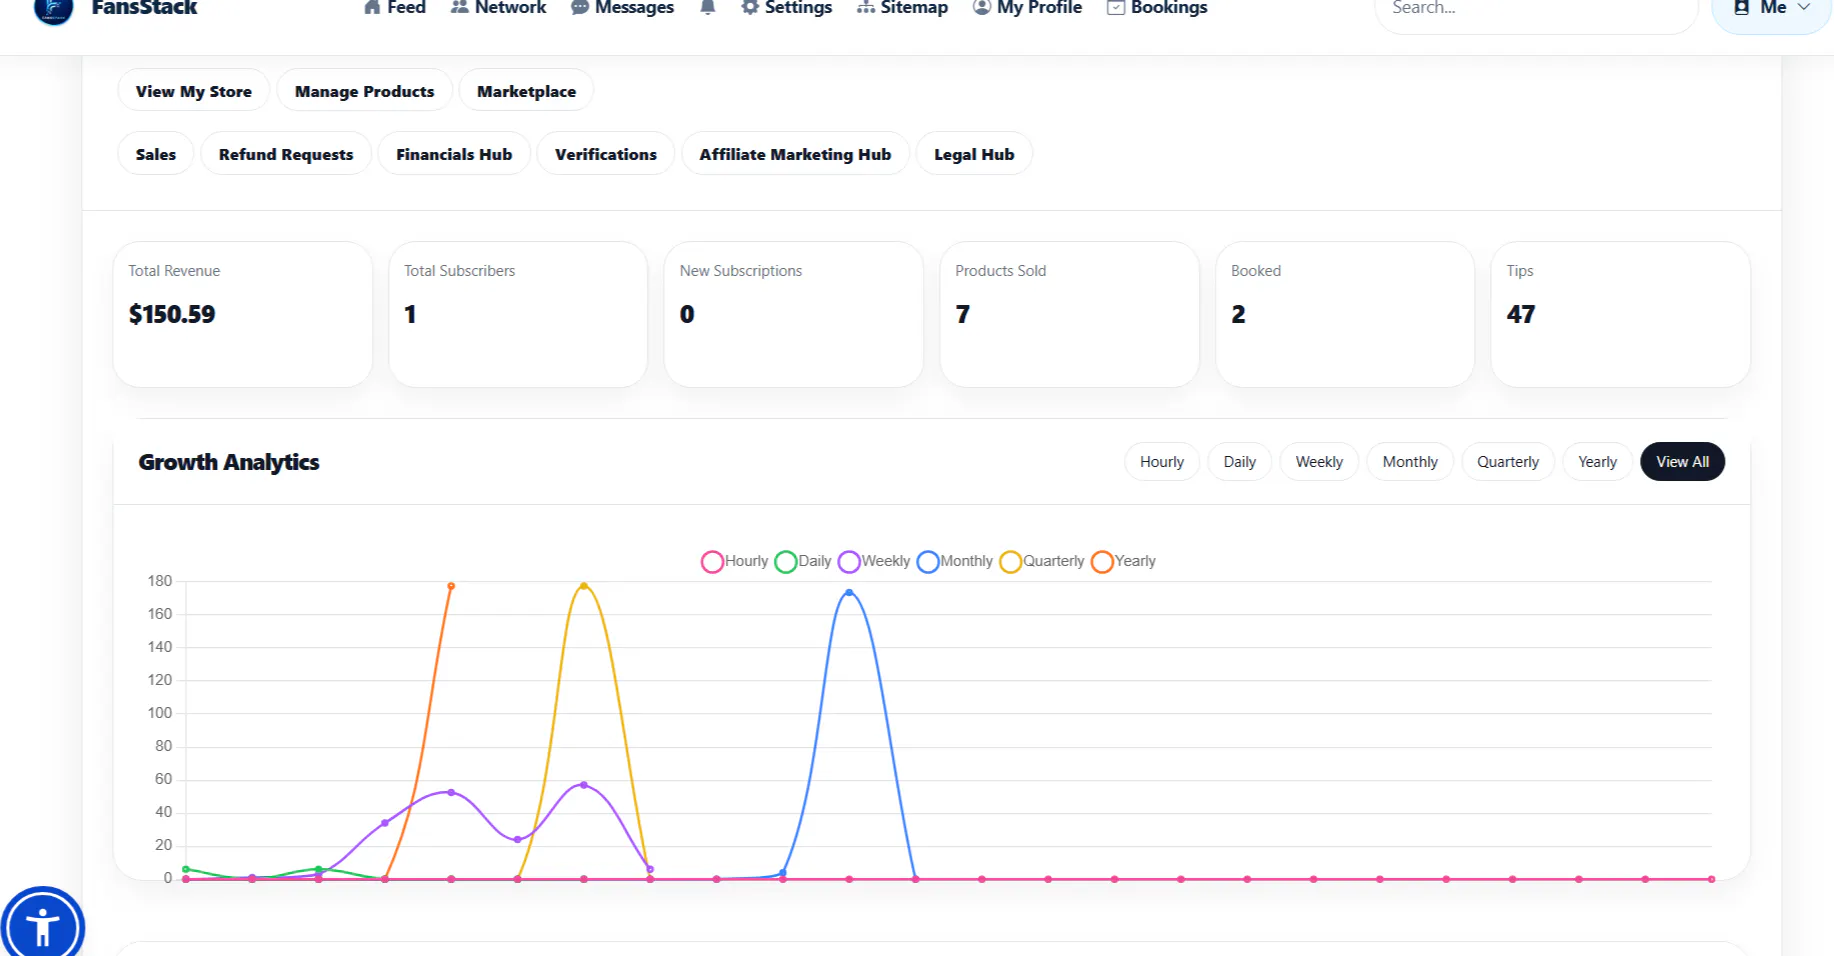Switch analytics to Daily

[1240, 462]
